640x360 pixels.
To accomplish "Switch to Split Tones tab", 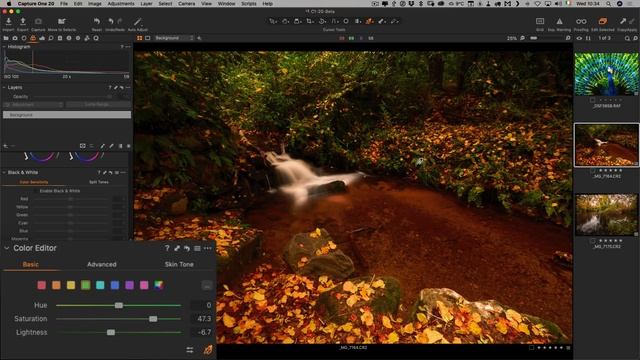I will tap(99, 182).
